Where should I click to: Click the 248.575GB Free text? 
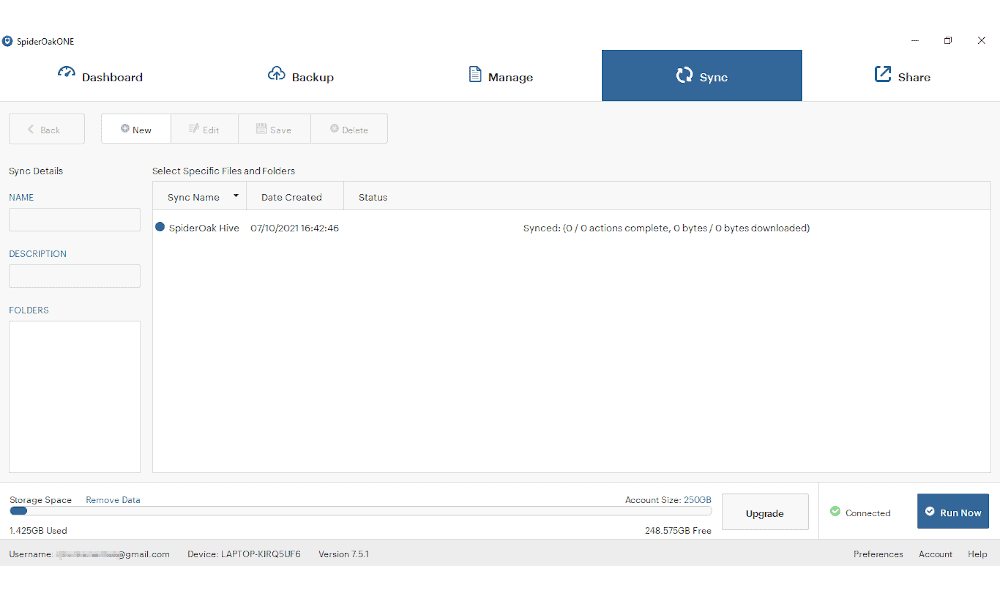[678, 530]
